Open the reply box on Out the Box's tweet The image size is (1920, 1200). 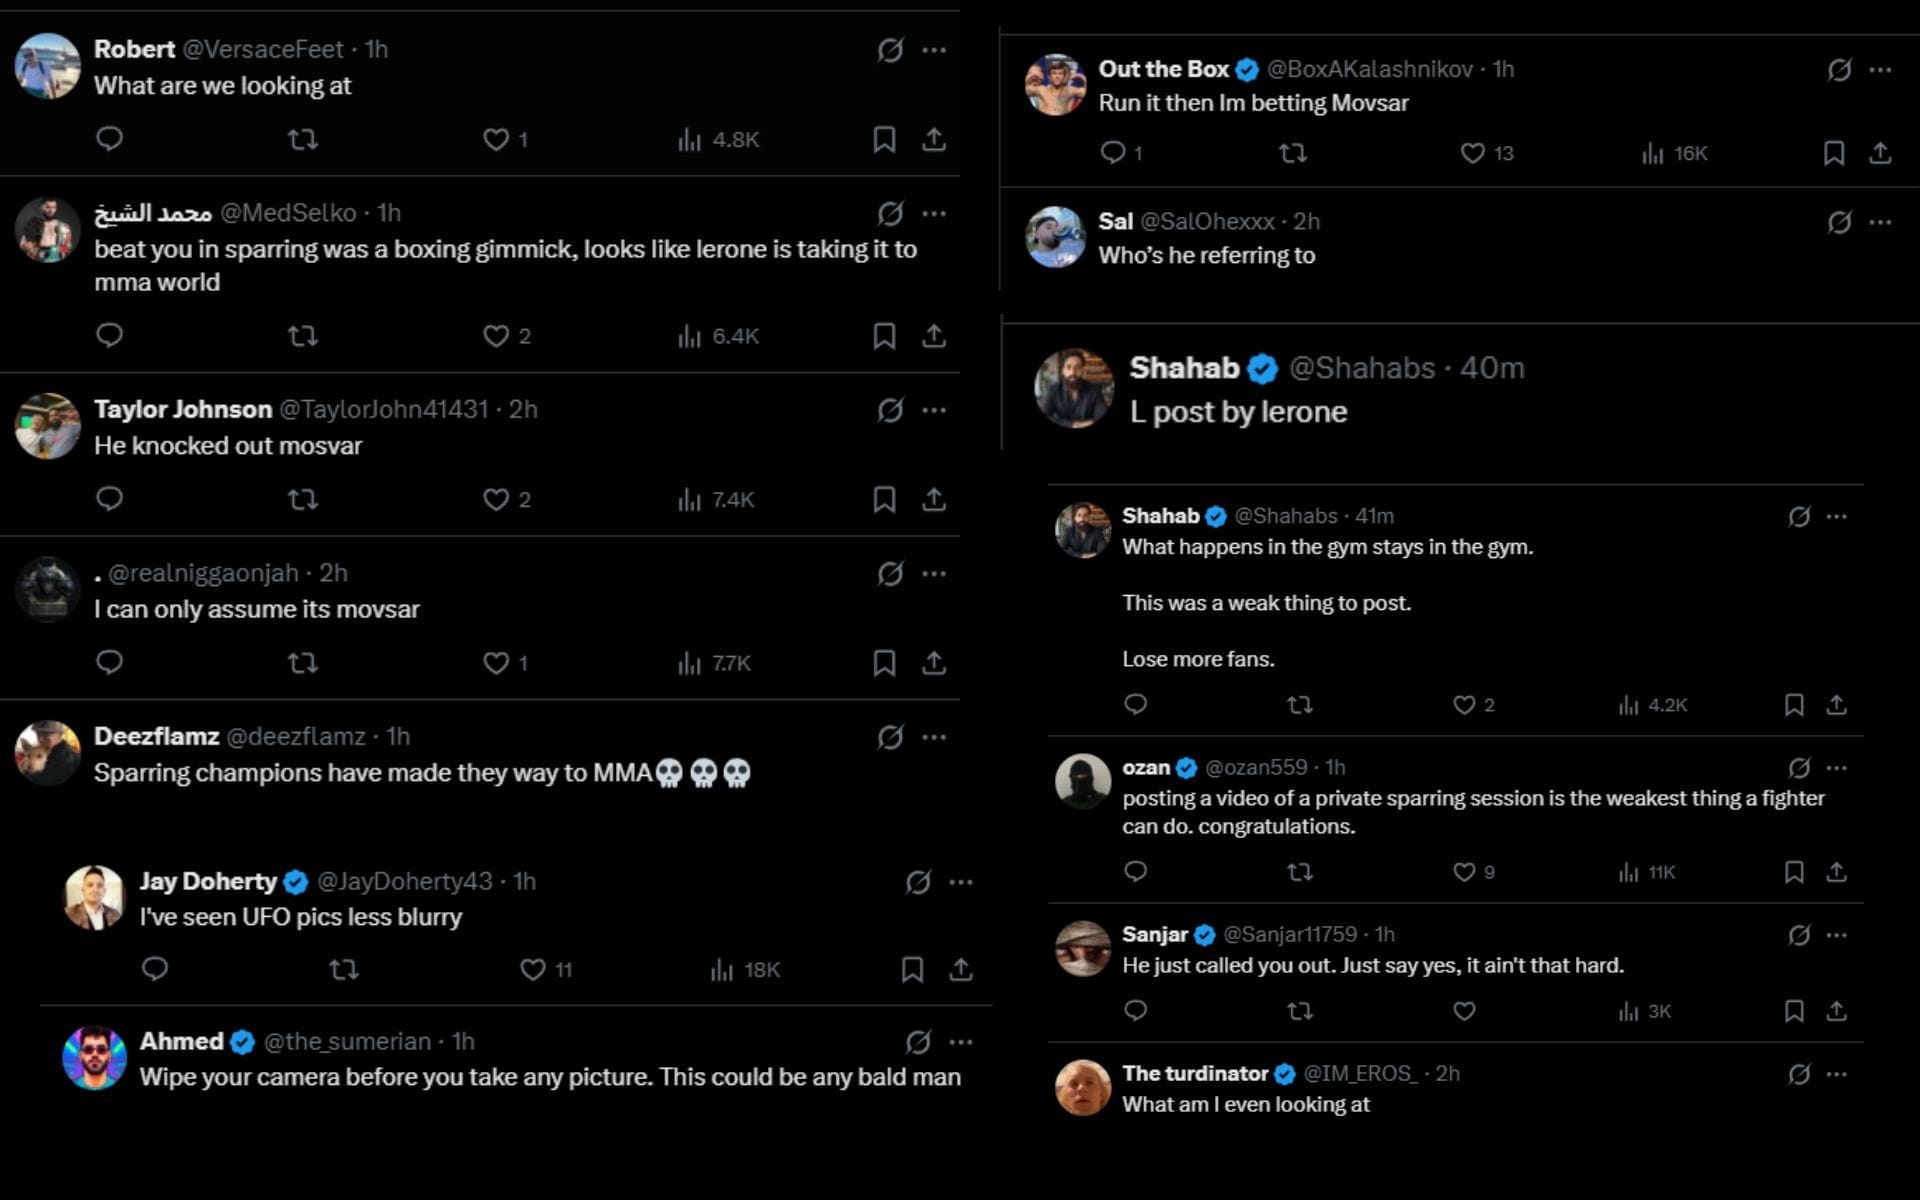point(1114,153)
